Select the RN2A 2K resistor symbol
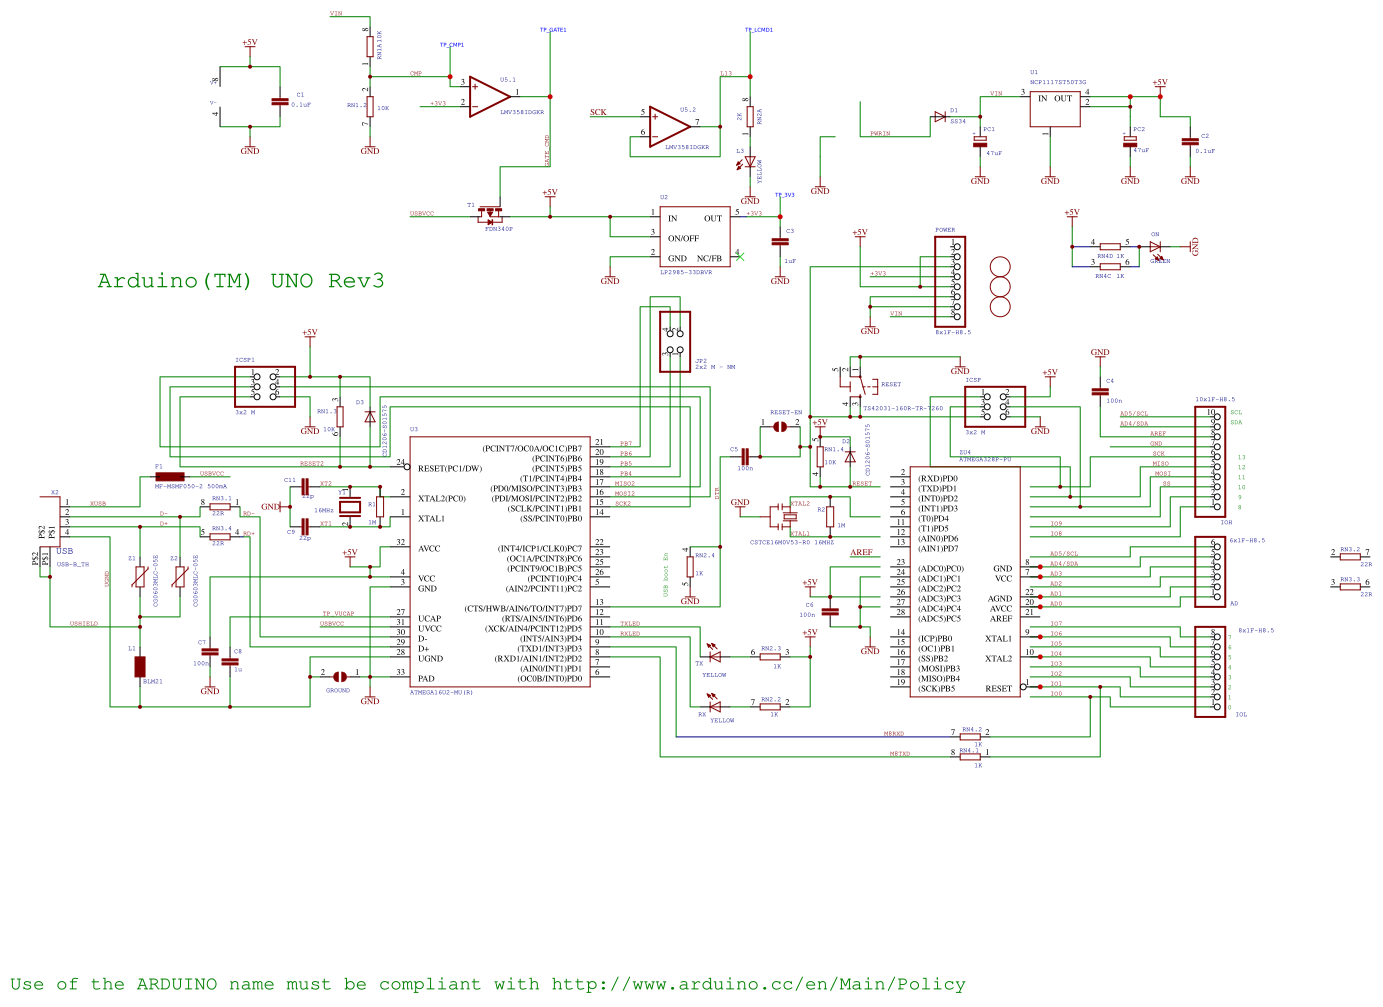The height and width of the screenshot is (1007, 1383). (750, 117)
